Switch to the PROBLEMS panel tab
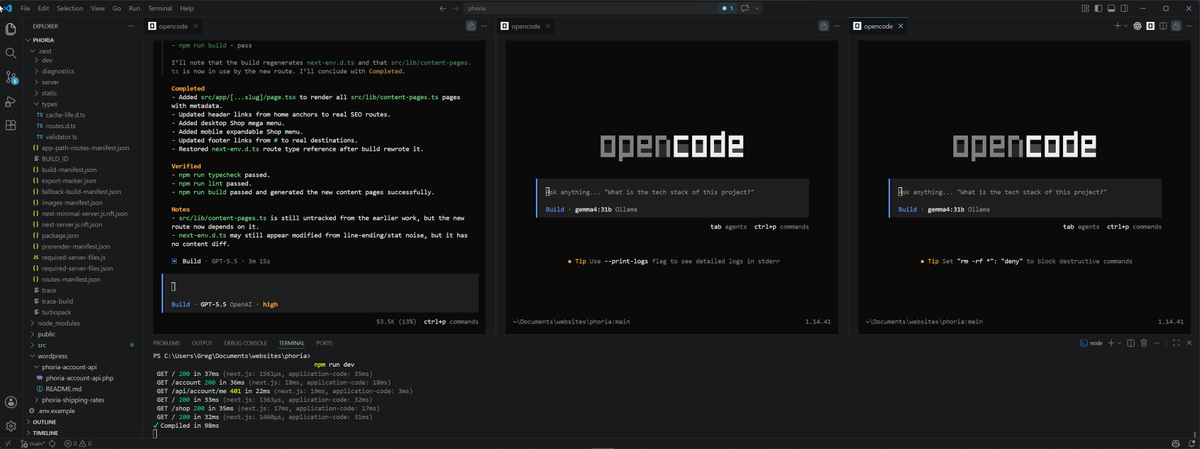Viewport: 1200px width, 449px height. coord(166,343)
